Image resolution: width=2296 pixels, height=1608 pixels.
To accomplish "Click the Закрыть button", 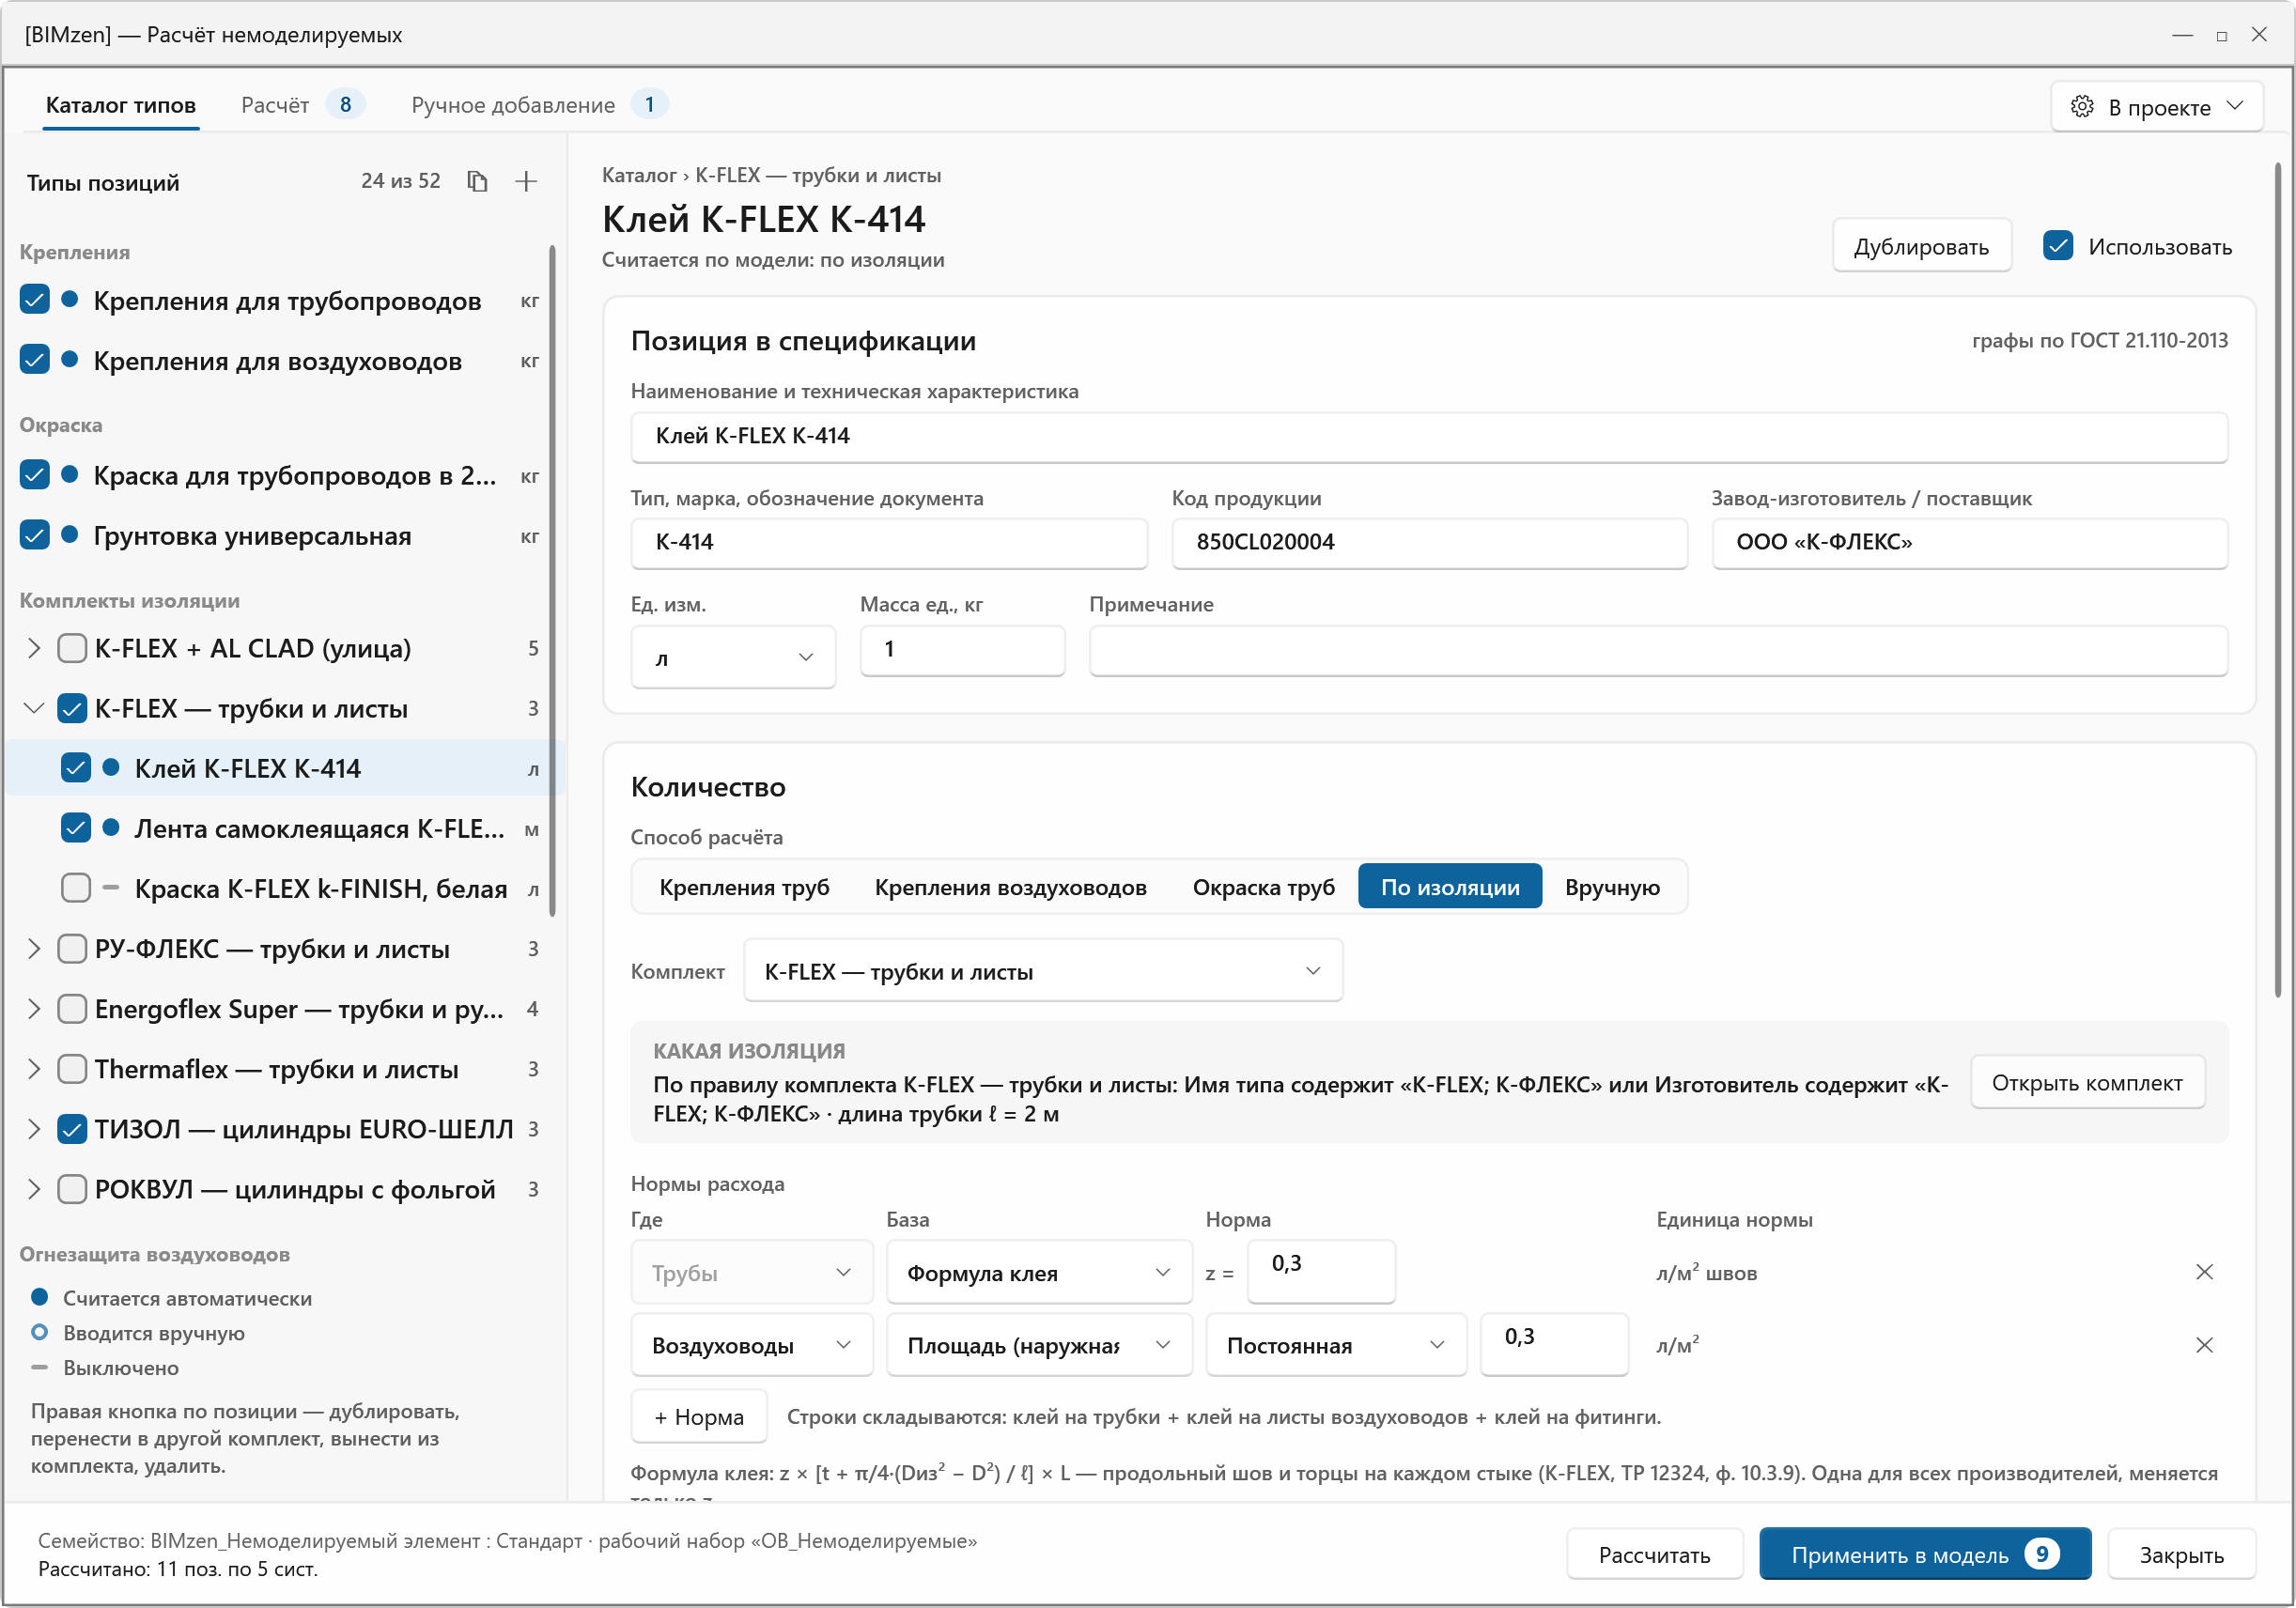I will 2181,1555.
